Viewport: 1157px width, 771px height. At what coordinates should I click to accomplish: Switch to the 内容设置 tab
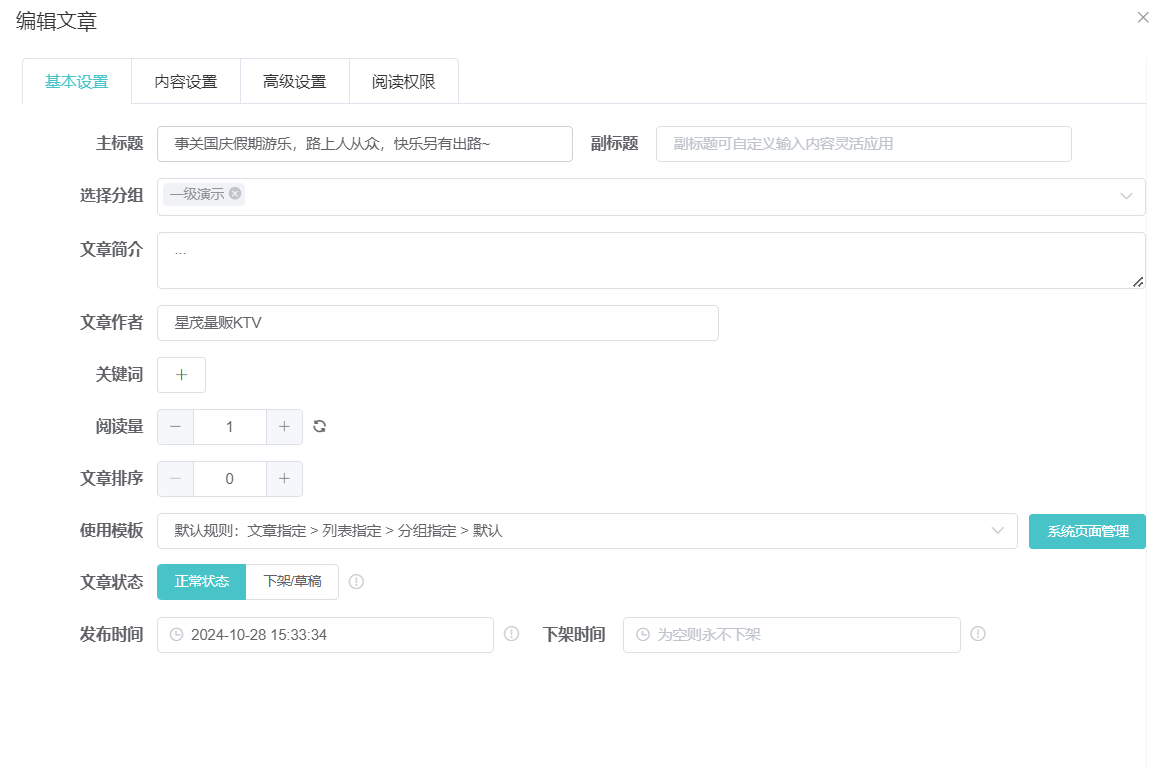[185, 81]
